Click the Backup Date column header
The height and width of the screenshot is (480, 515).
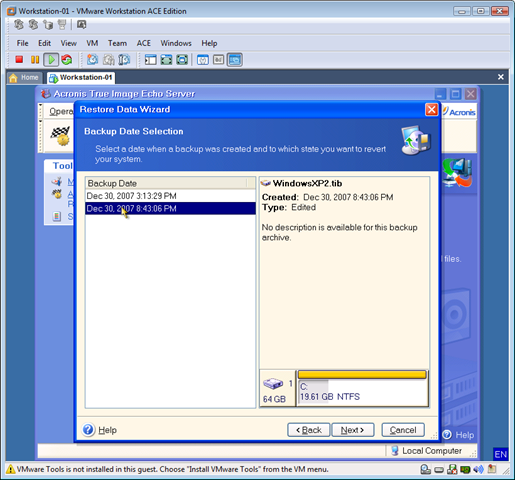(x=166, y=183)
